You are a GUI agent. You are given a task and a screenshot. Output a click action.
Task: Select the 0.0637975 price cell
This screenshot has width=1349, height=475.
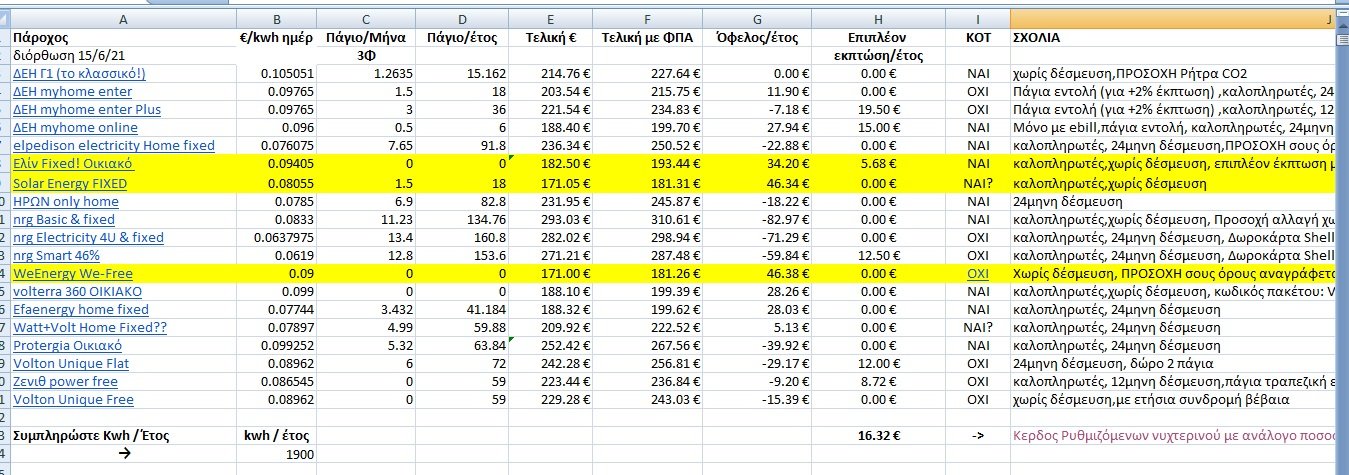(278, 237)
